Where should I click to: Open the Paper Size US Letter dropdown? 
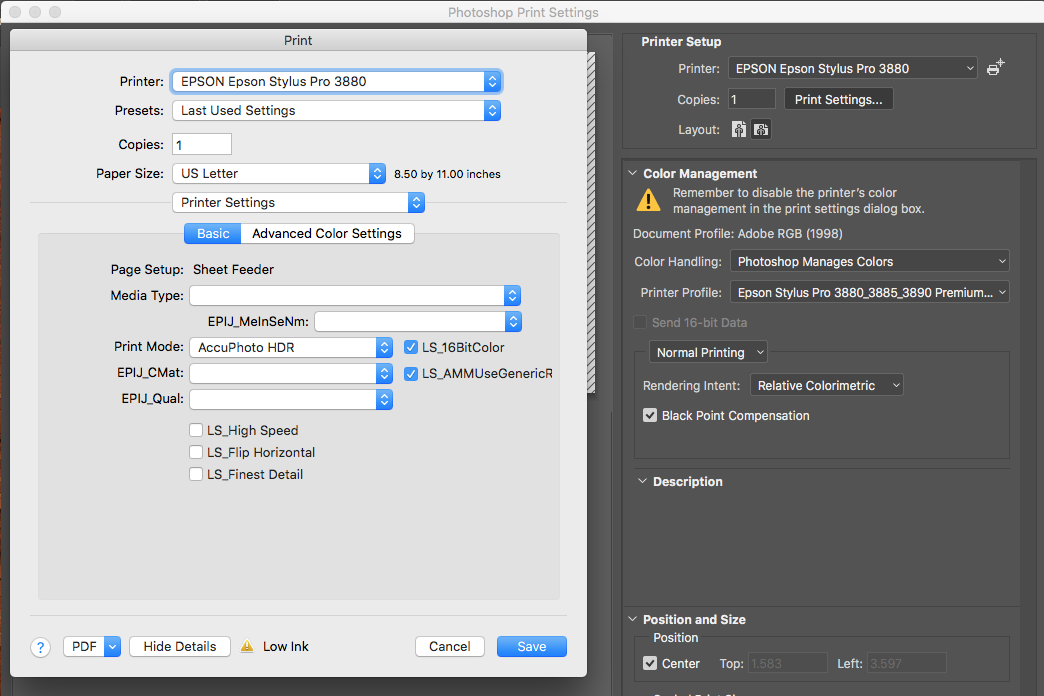(279, 173)
